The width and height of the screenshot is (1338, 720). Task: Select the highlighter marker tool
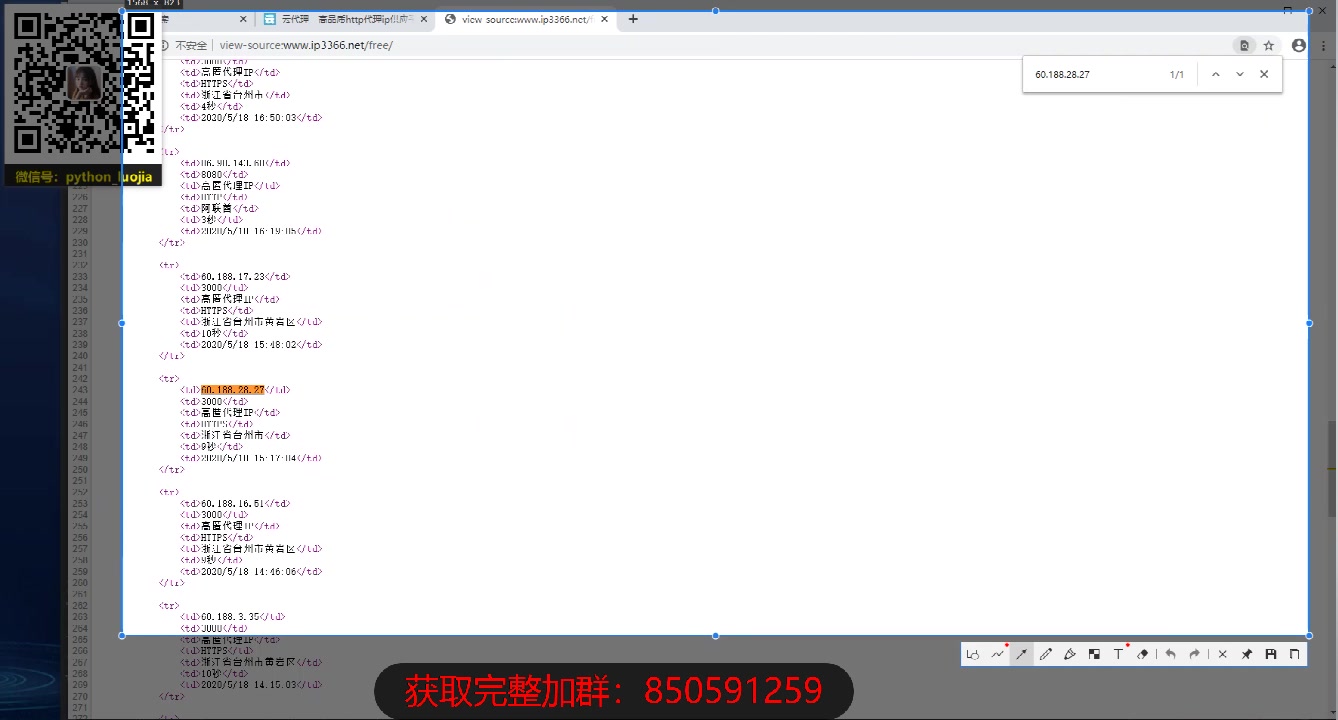click(1070, 654)
